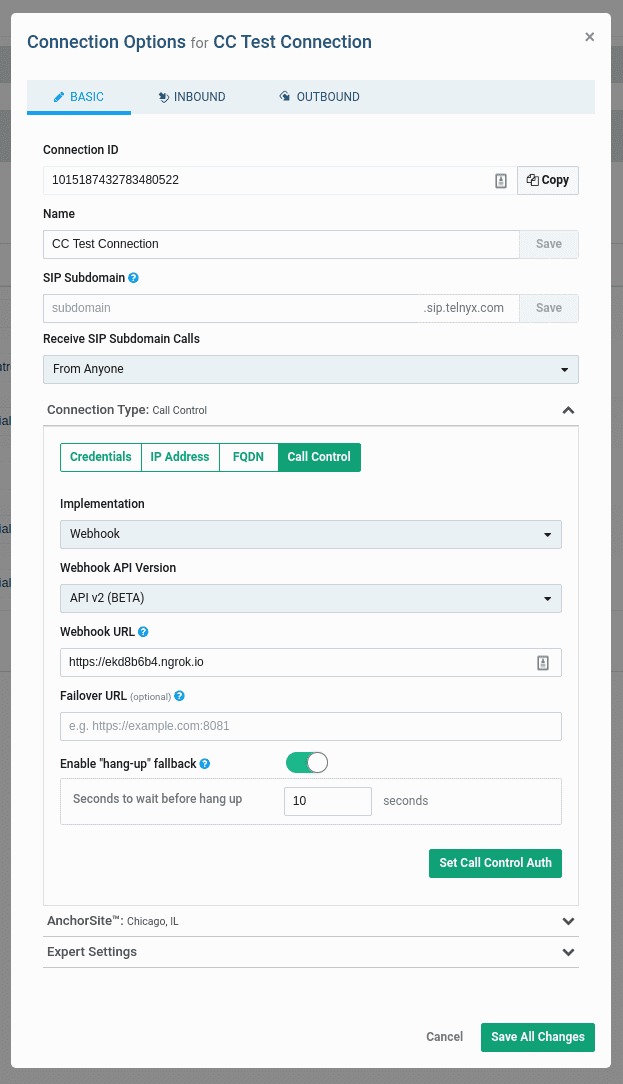This screenshot has width=623, height=1084.
Task: Click the seconds to wait input field
Action: [327, 801]
